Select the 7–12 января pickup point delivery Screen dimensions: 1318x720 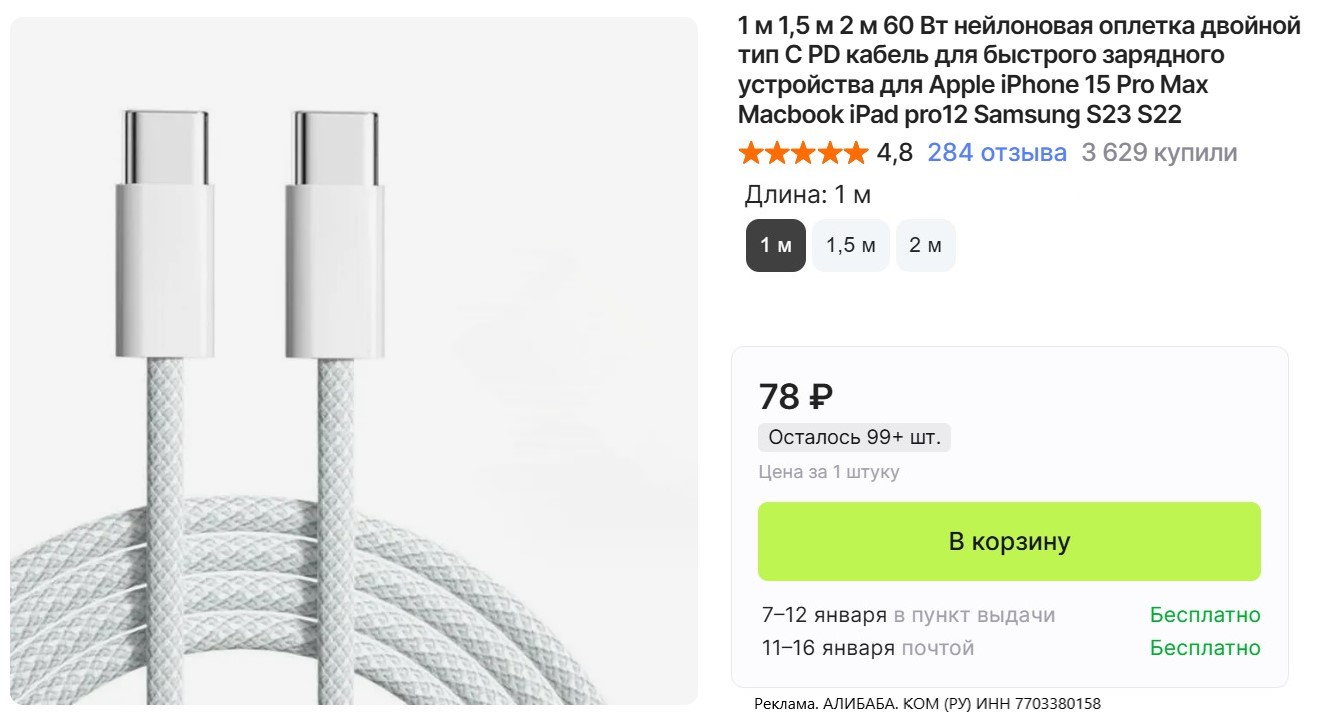pos(908,615)
